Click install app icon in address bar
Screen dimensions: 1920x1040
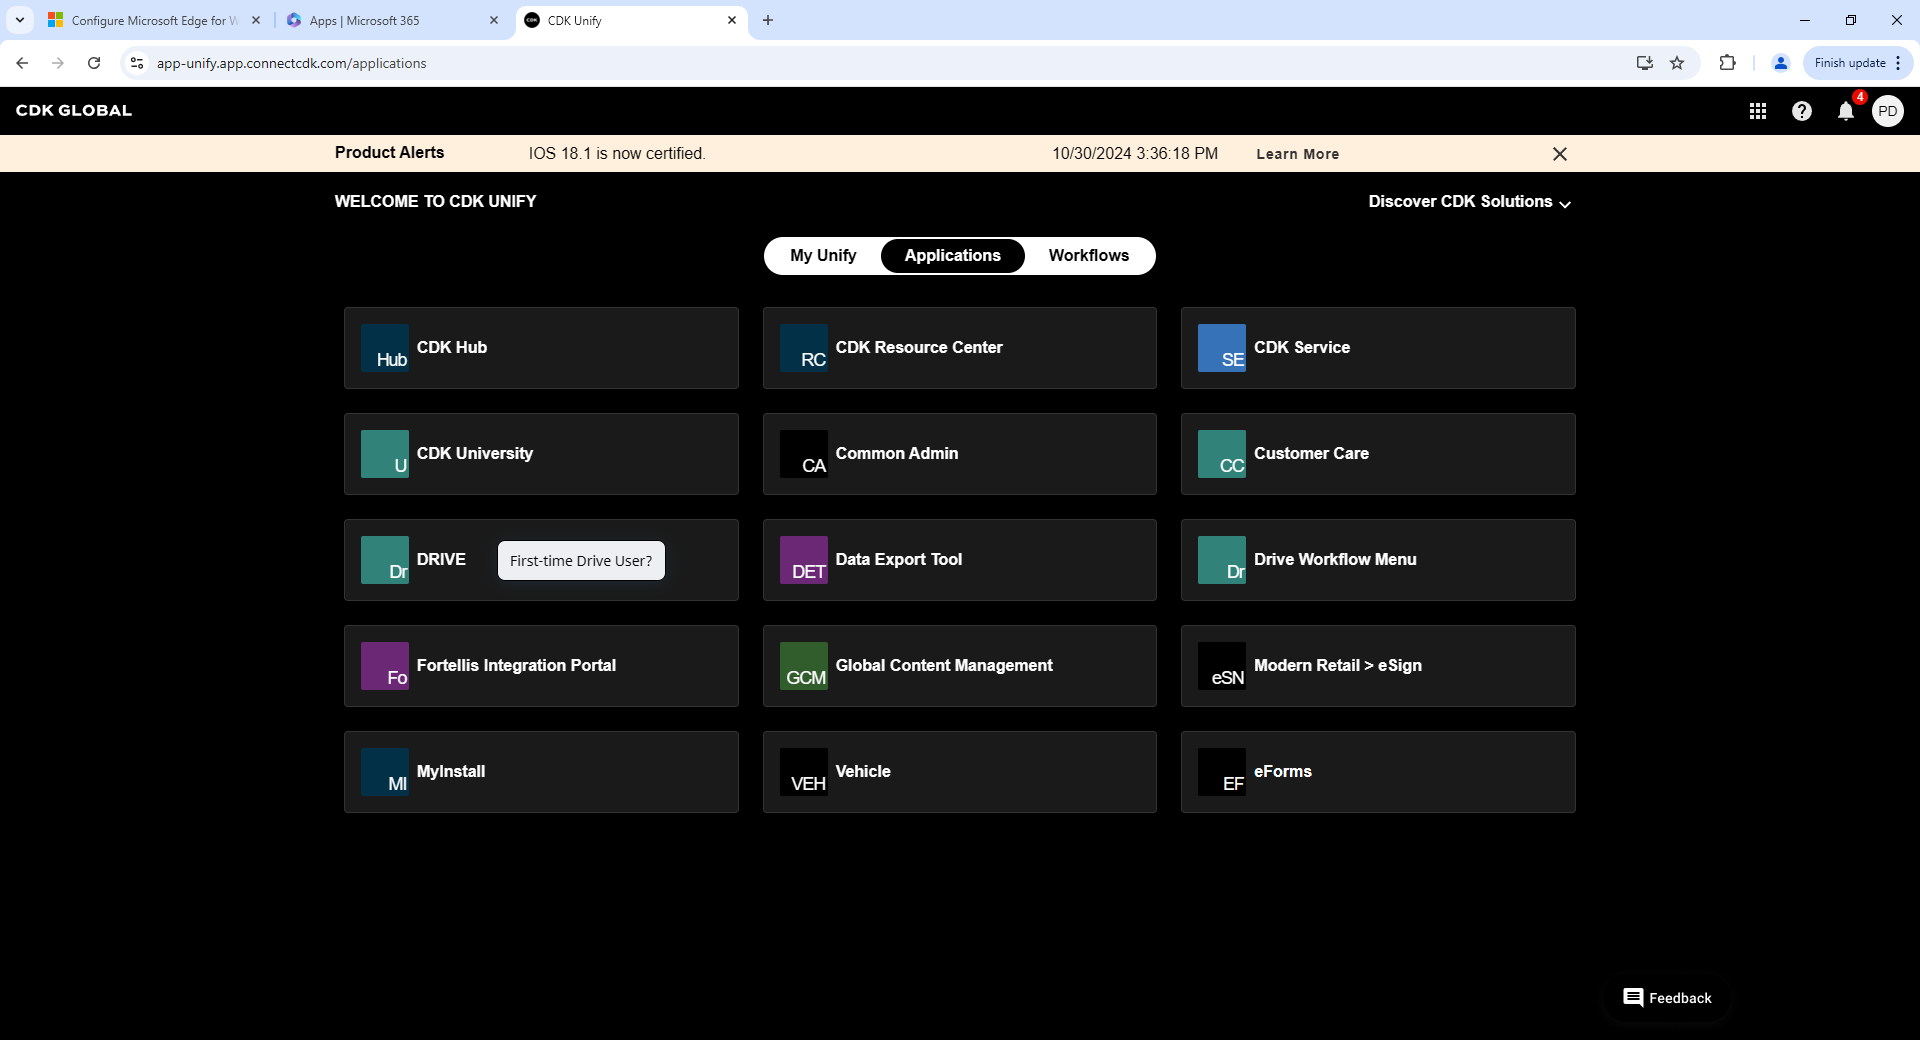1645,63
